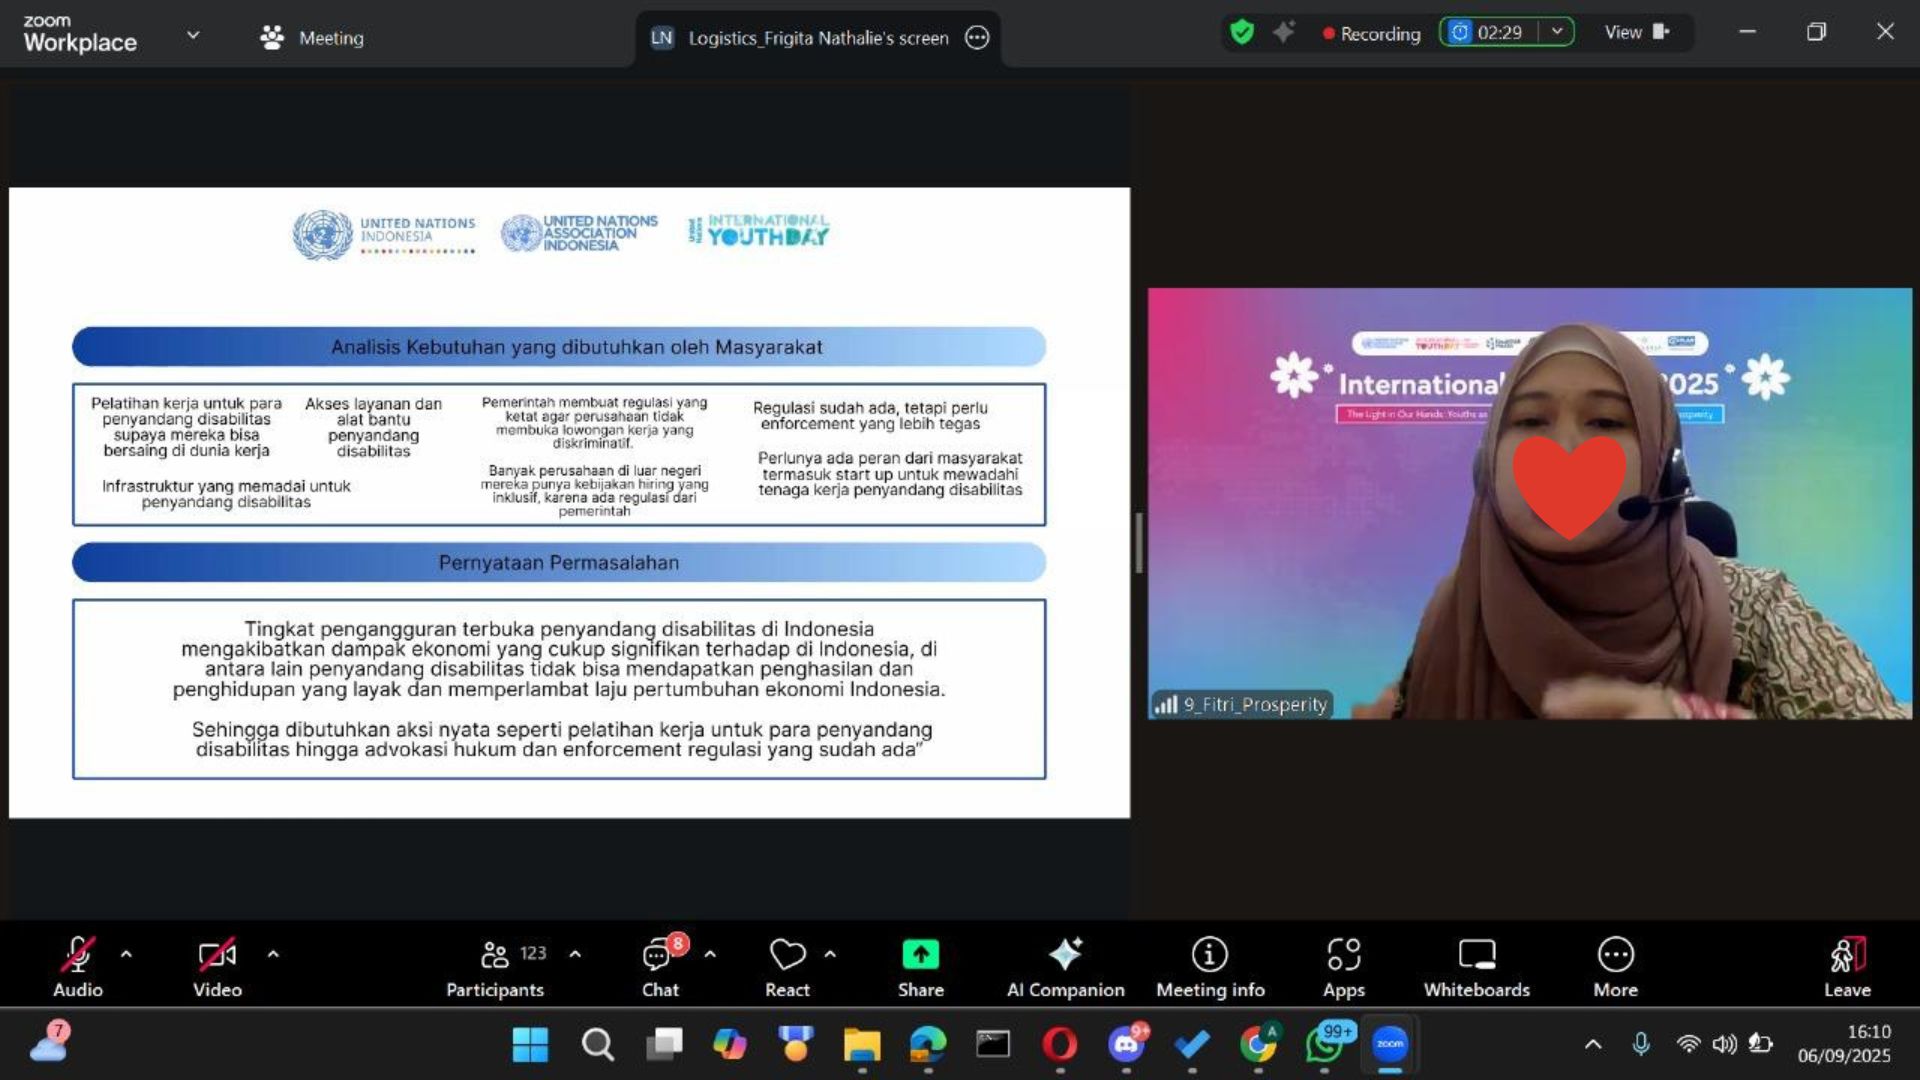Screen dimensions: 1920x1080
Task: Expand audio settings using the chevron beside Audio
Action: coord(126,953)
